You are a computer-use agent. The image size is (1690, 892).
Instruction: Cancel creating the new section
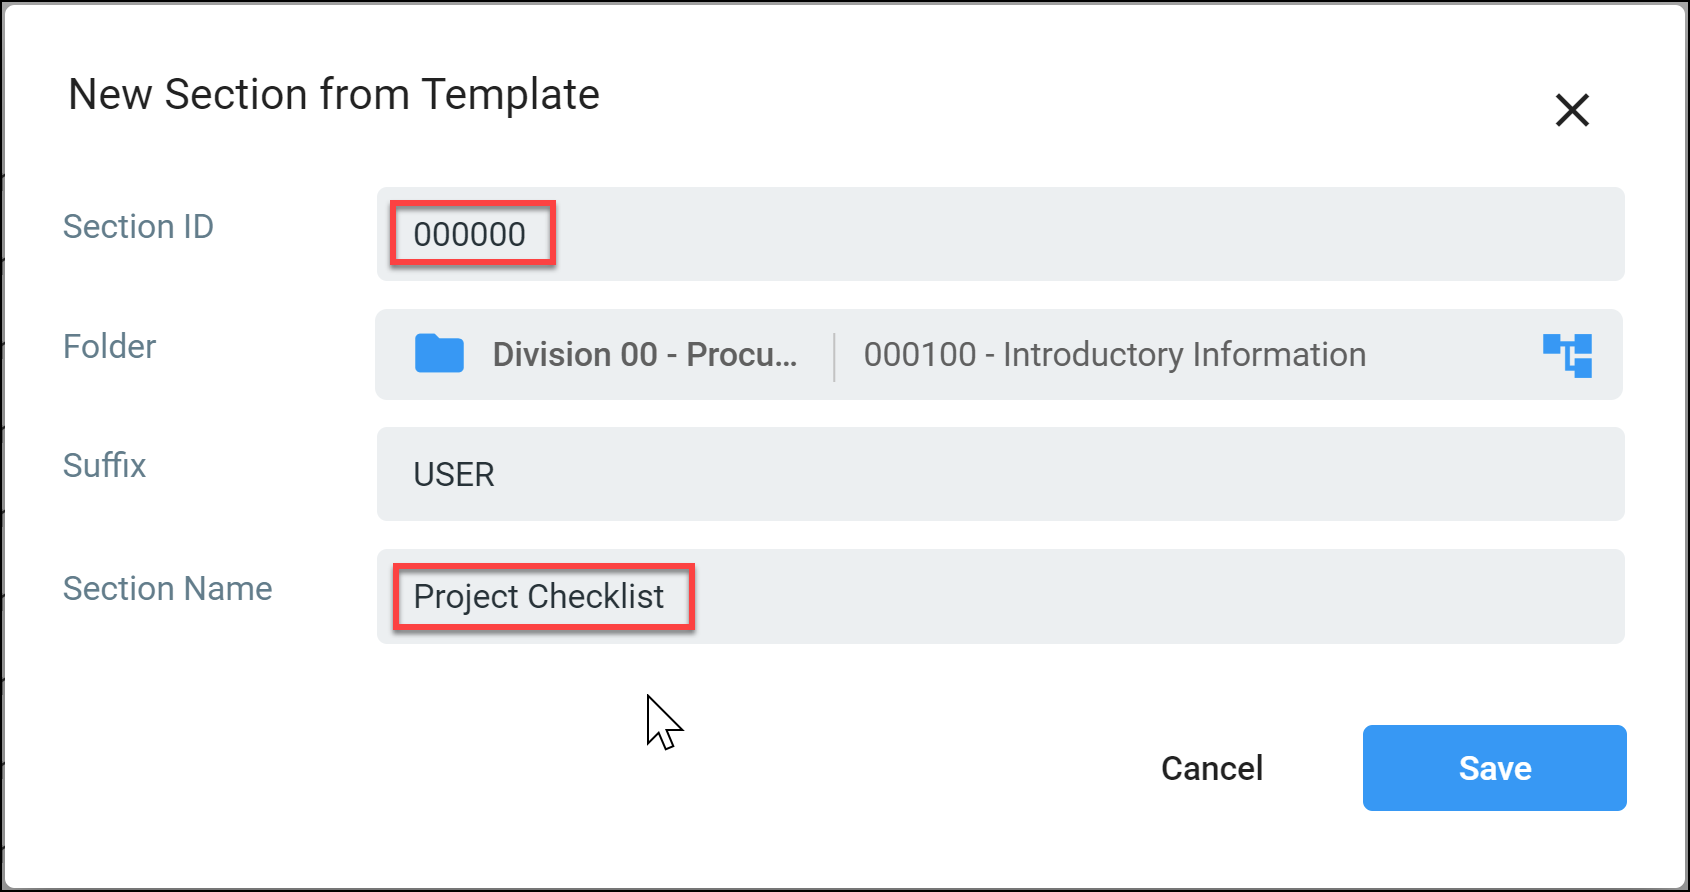click(x=1212, y=768)
